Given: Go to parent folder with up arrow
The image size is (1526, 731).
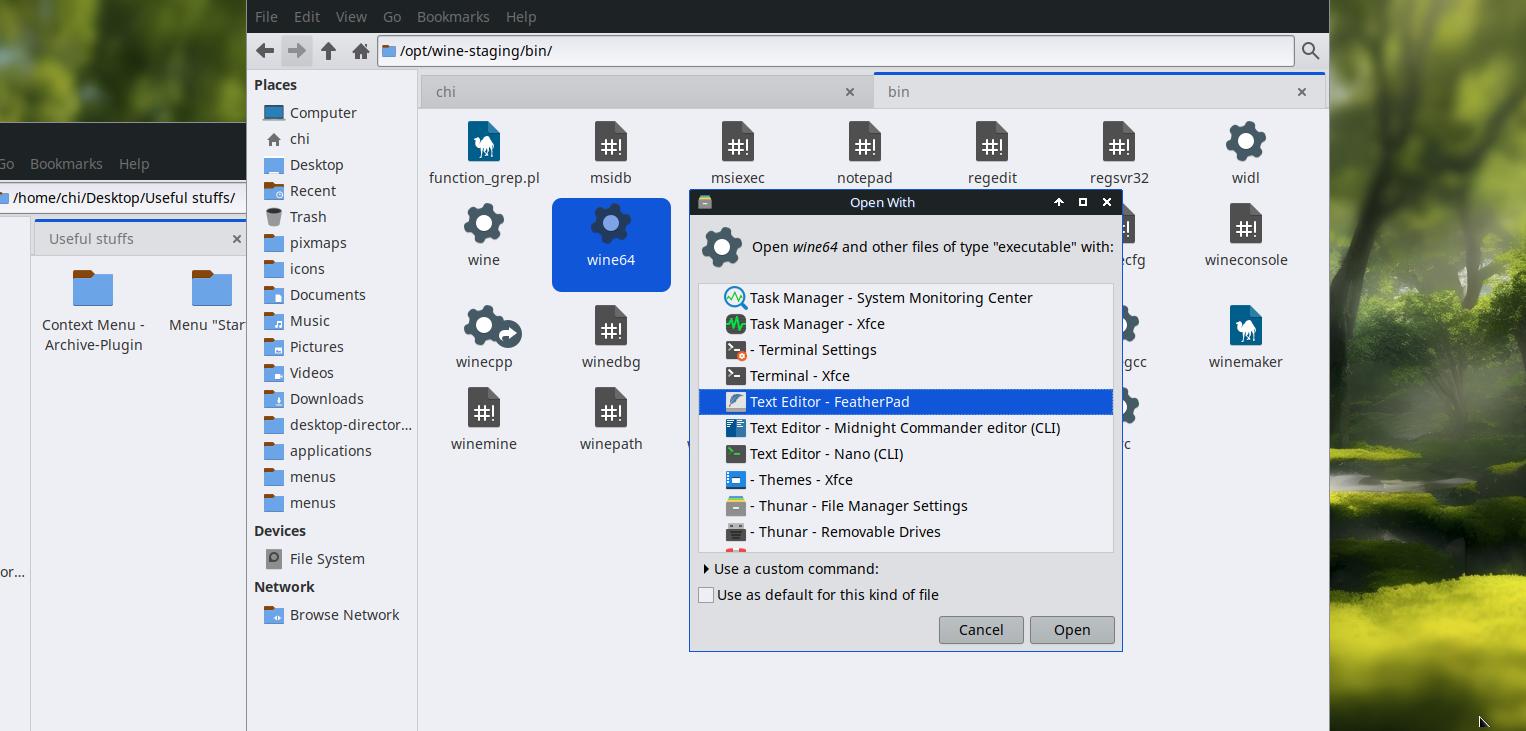Looking at the screenshot, I should [x=329, y=51].
